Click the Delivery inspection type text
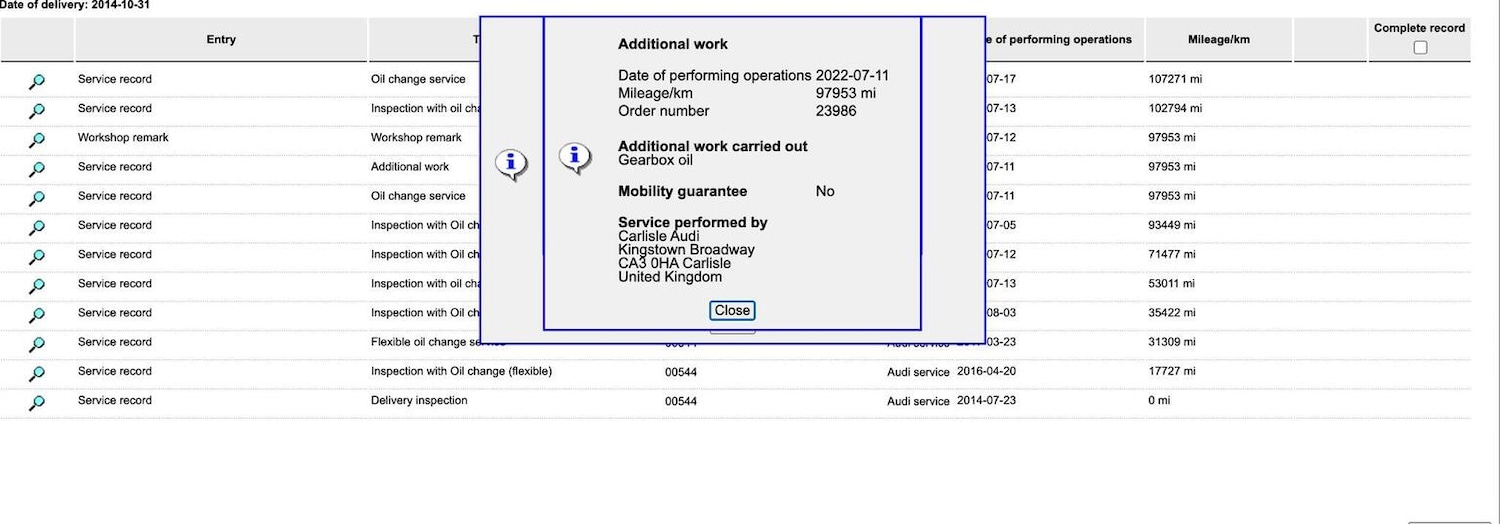The image size is (1500, 524). (419, 401)
